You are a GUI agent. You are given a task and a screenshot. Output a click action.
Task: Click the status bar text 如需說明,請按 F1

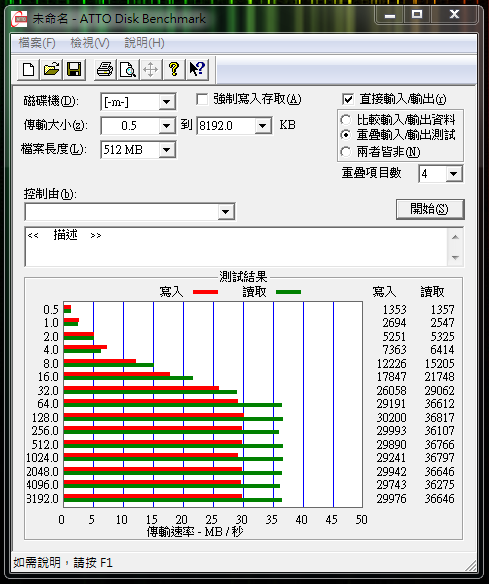pyautogui.click(x=63, y=562)
